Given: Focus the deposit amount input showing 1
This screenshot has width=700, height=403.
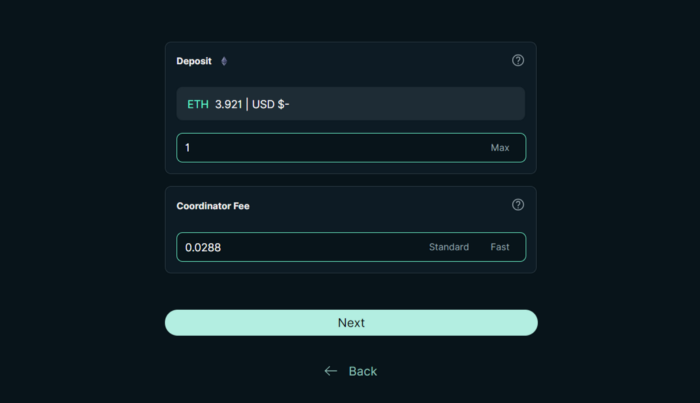Looking at the screenshot, I should 330,148.
